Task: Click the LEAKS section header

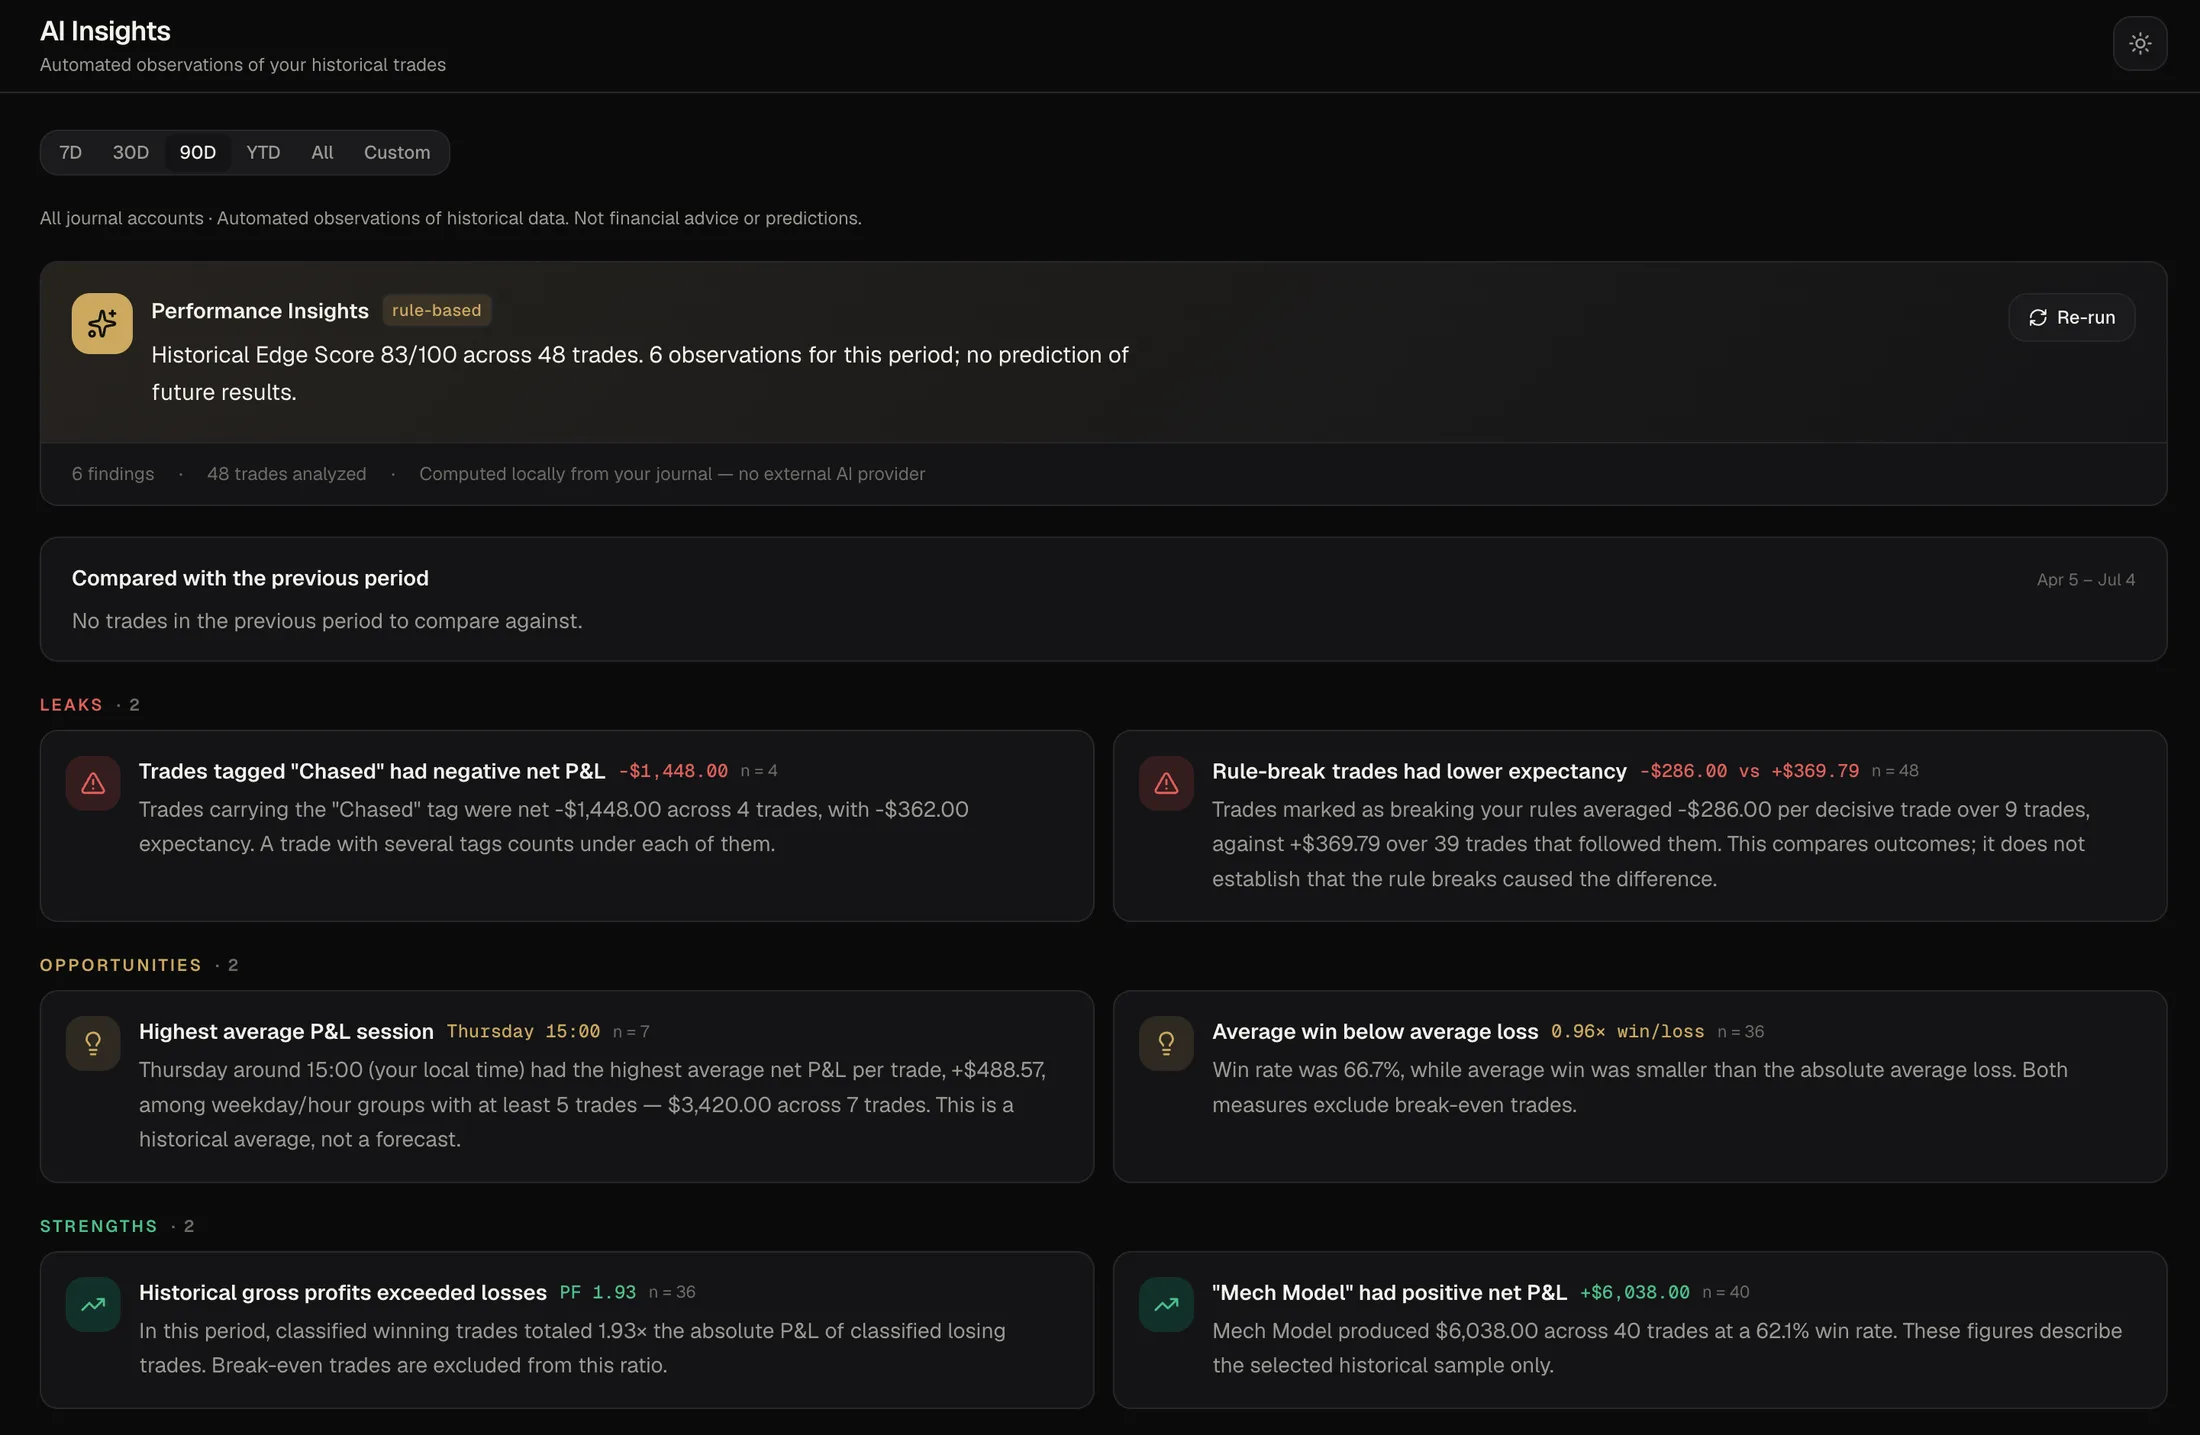Action: pyautogui.click(x=71, y=705)
